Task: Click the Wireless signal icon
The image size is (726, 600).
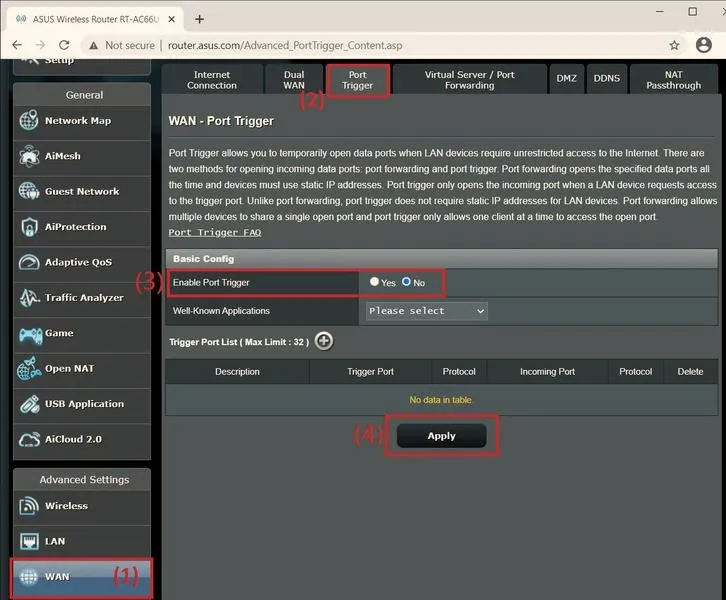Action: point(29,506)
